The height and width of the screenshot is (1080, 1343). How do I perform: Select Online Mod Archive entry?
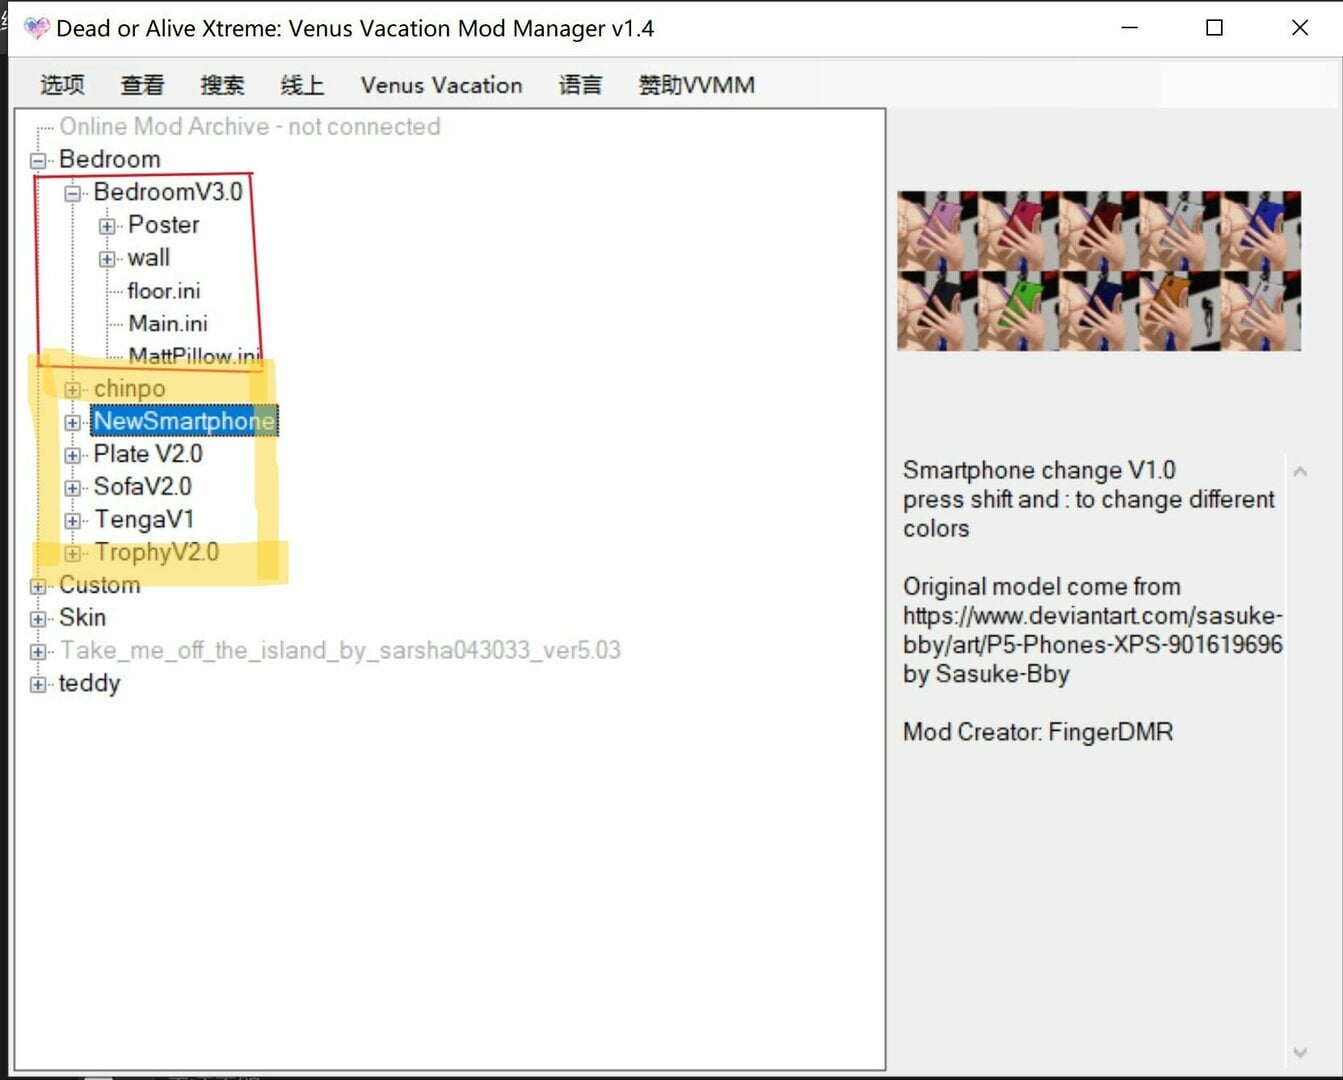(x=250, y=126)
